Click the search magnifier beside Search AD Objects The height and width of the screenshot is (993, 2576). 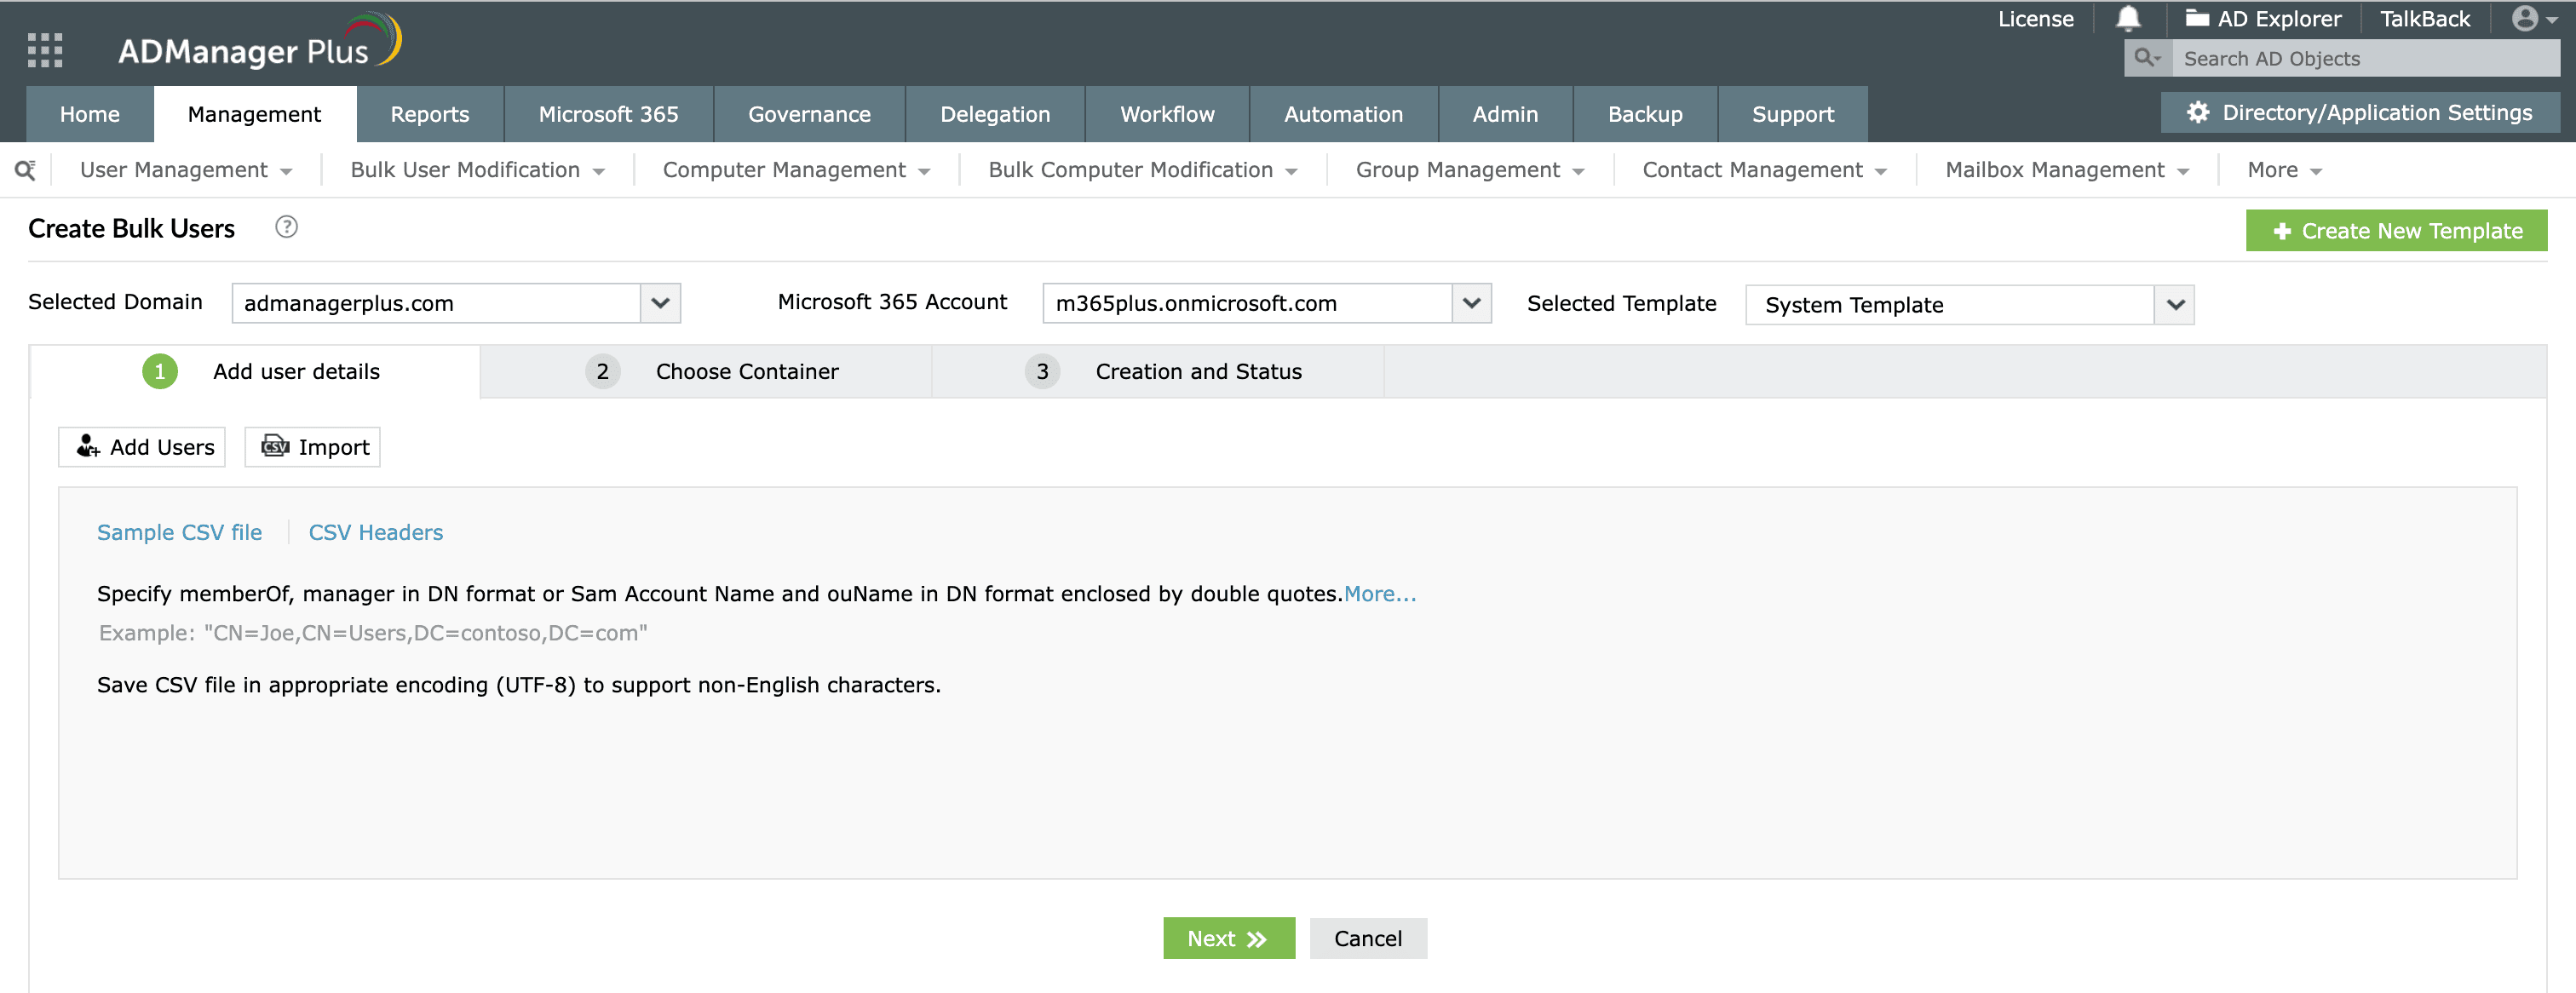pyautogui.click(x=2146, y=59)
